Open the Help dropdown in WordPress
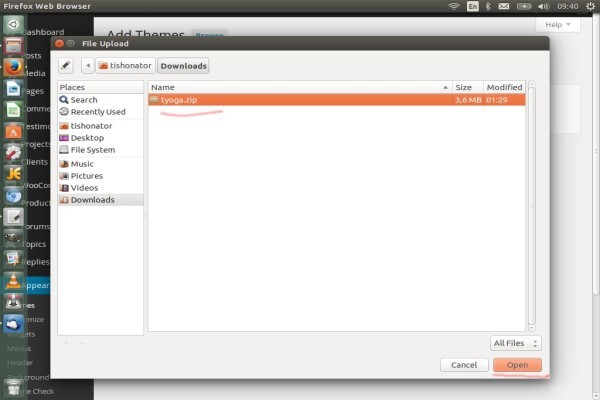 (558, 24)
